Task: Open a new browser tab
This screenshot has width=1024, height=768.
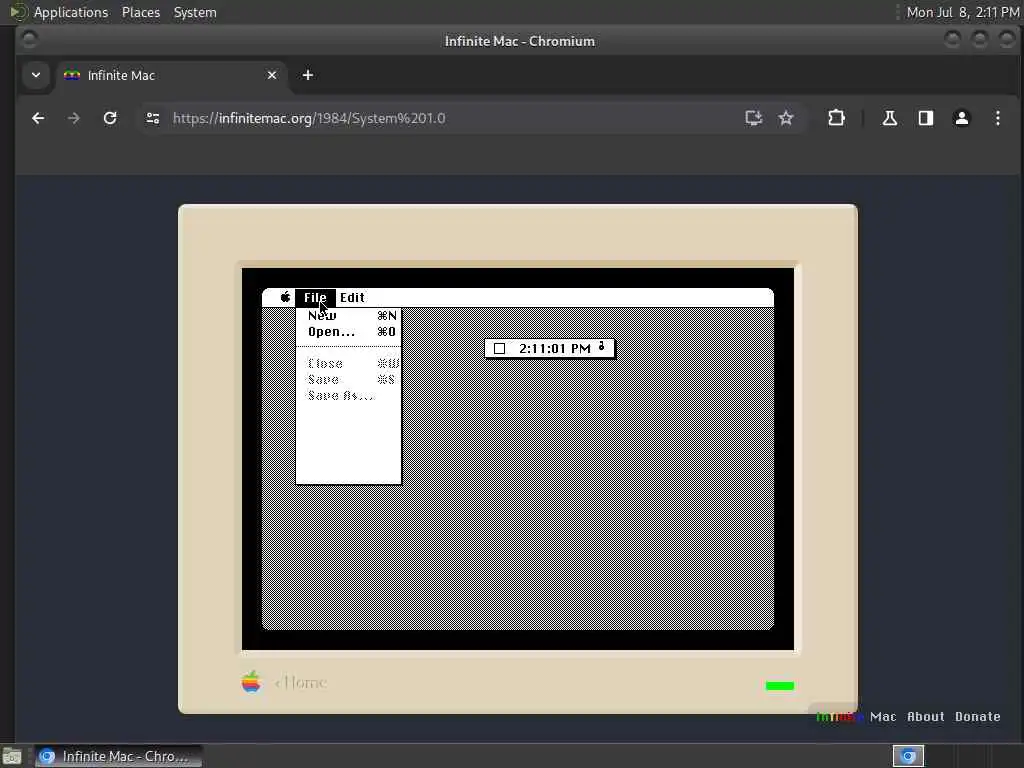Action: click(x=308, y=75)
